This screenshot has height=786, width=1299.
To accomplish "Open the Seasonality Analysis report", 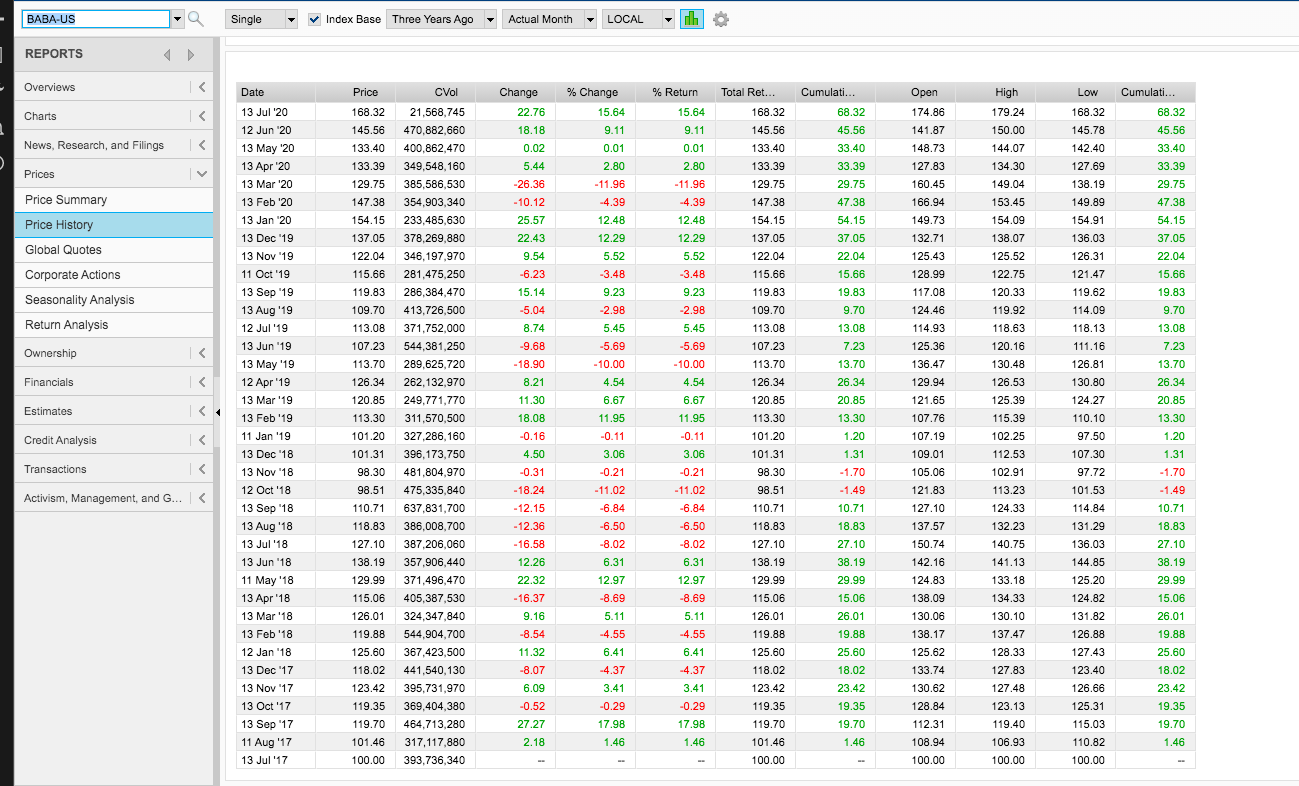I will 114,300.
